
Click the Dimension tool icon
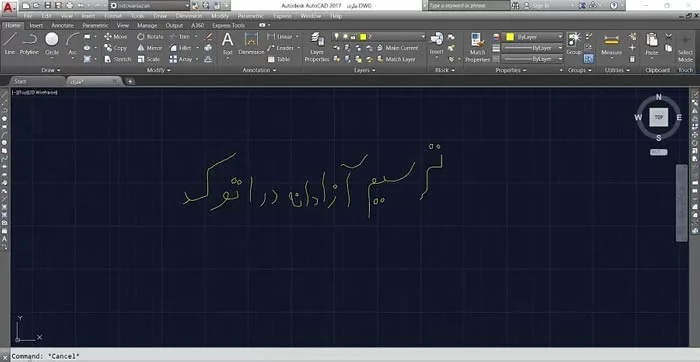point(251,44)
